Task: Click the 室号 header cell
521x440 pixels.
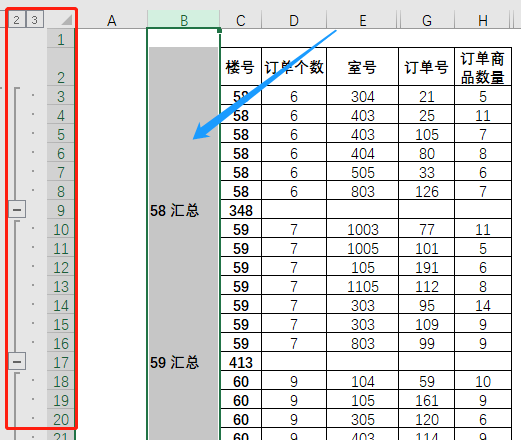Action: click(363, 67)
